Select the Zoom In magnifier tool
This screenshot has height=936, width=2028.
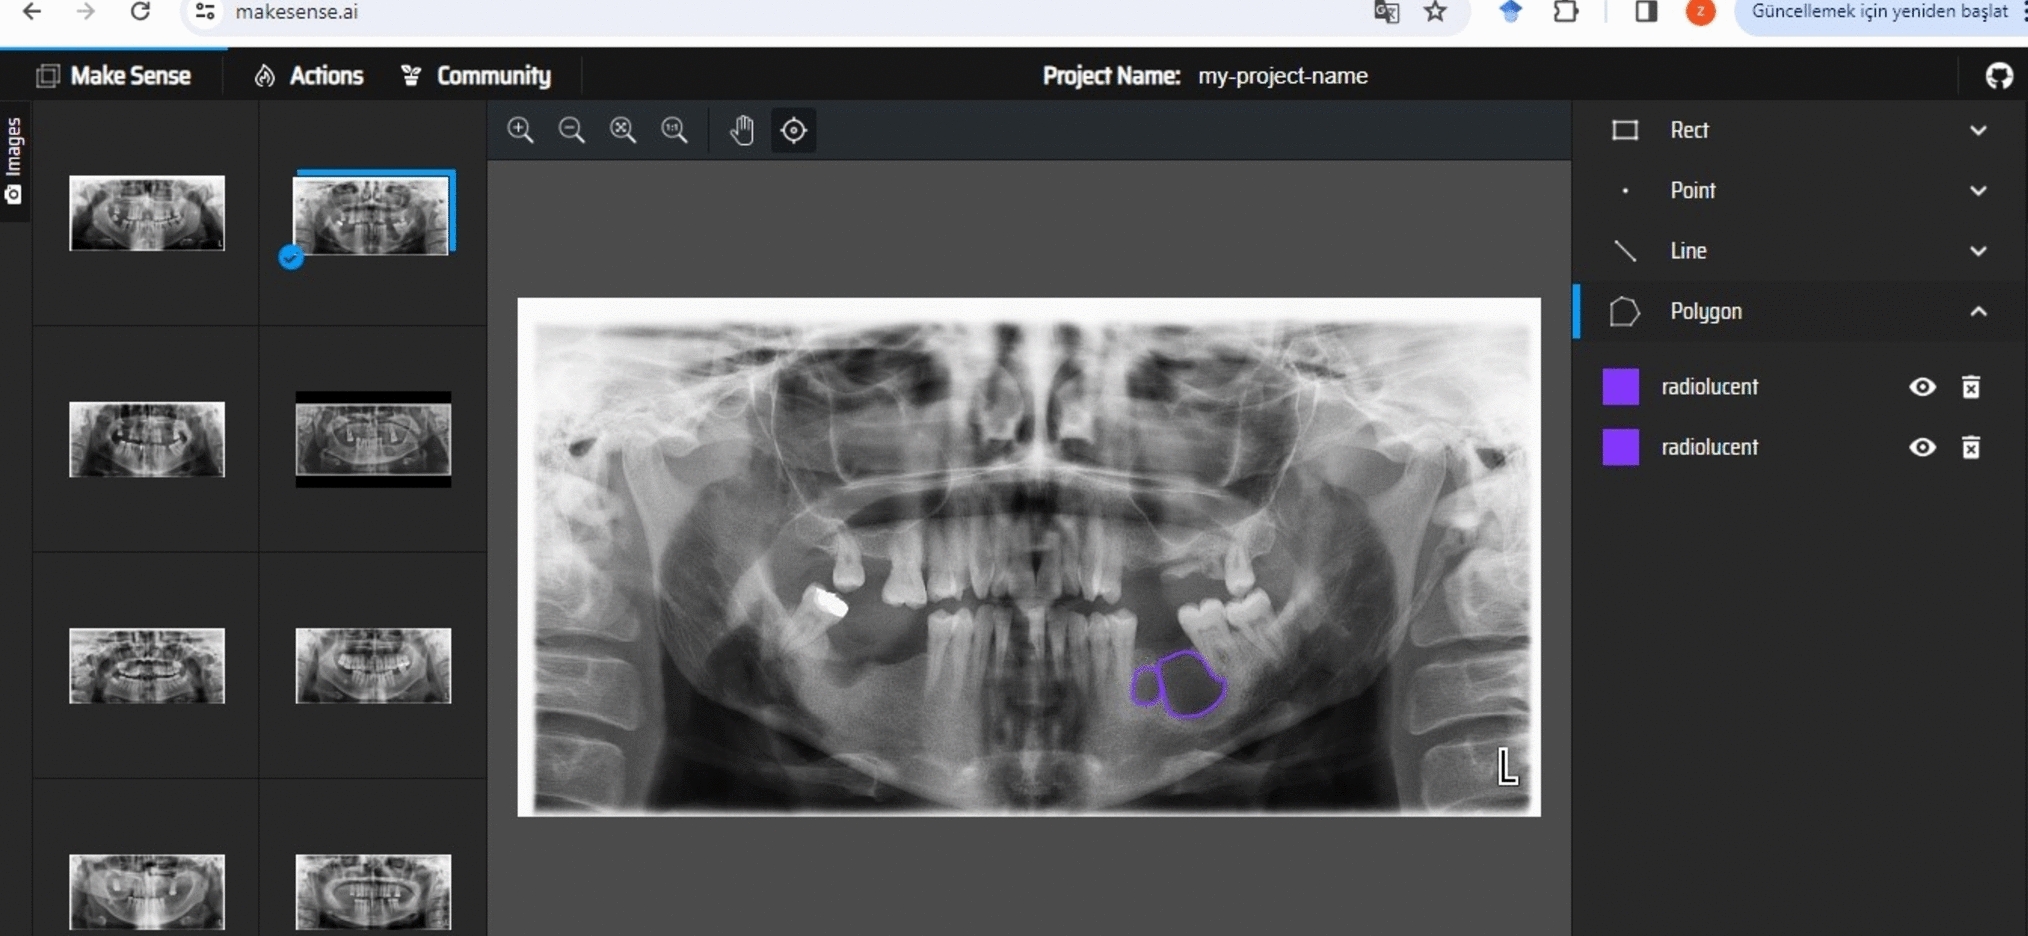[520, 130]
